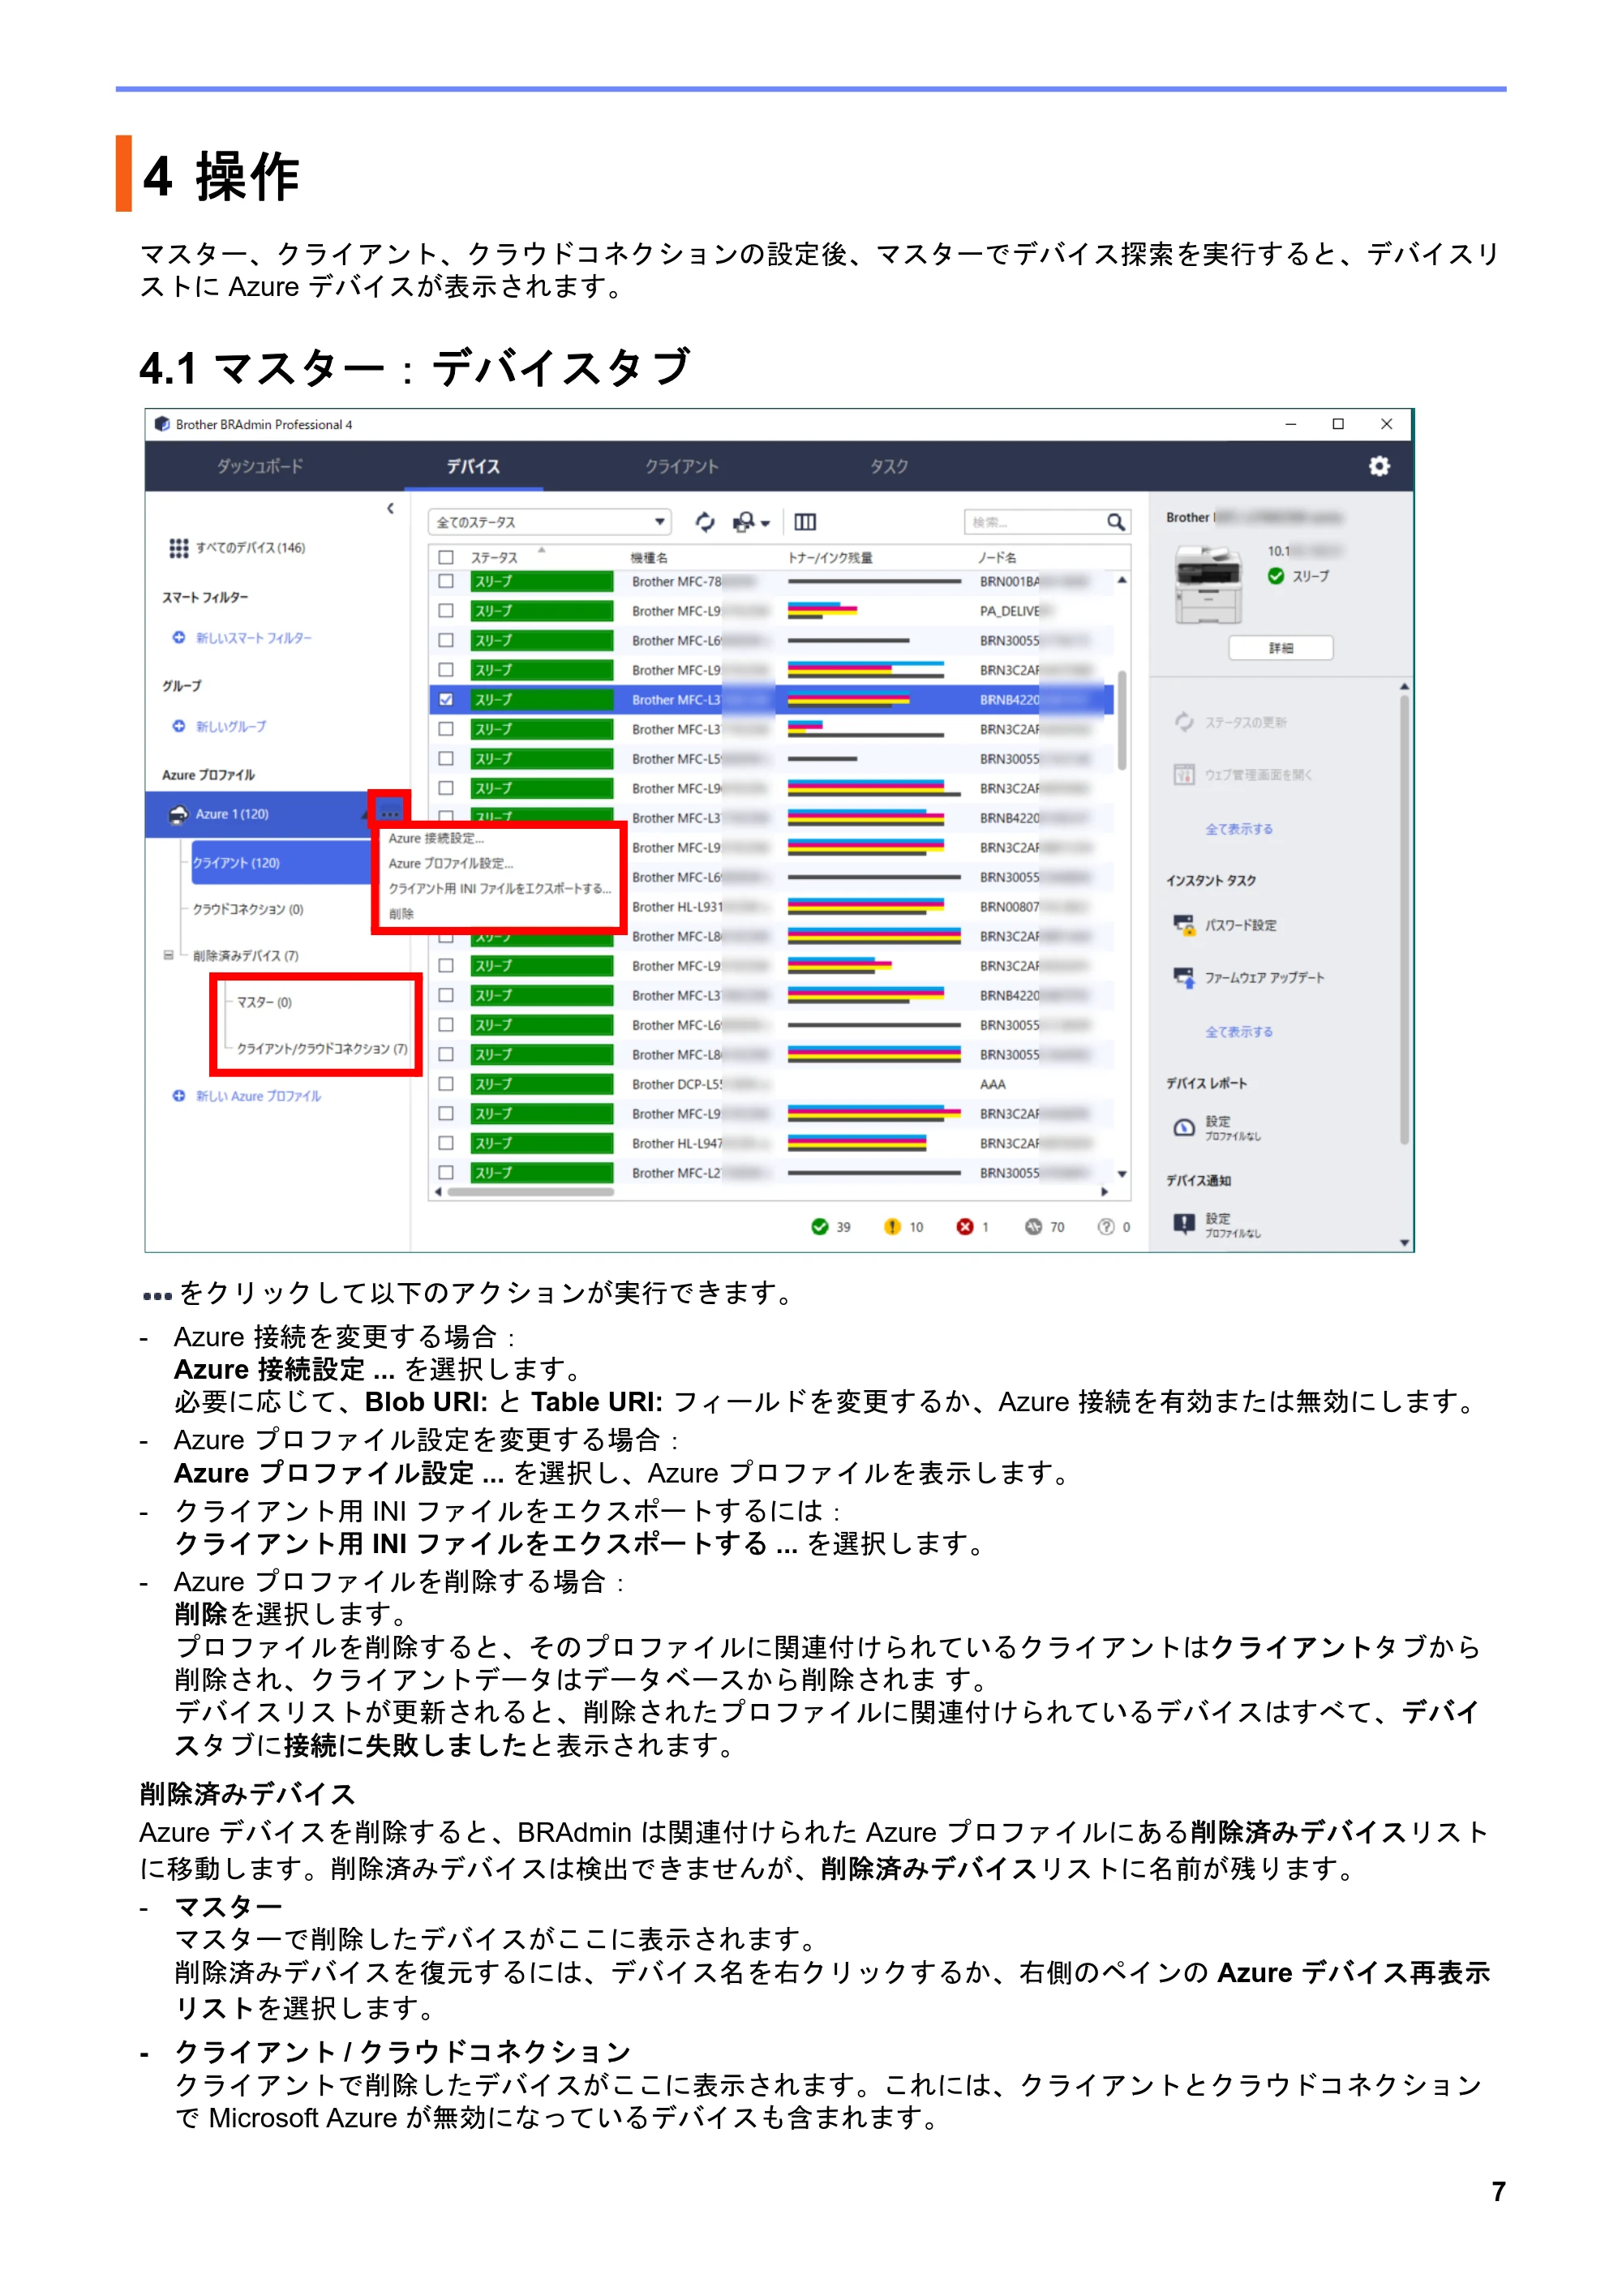Click the refresh device list icon
The width and height of the screenshot is (1622, 2296).
705,522
